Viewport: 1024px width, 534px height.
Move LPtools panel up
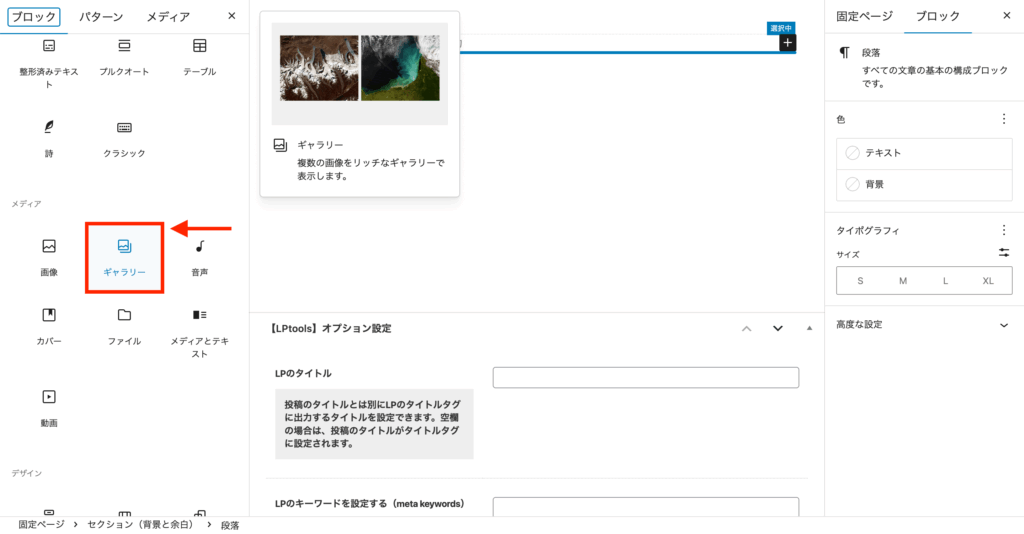(746, 328)
